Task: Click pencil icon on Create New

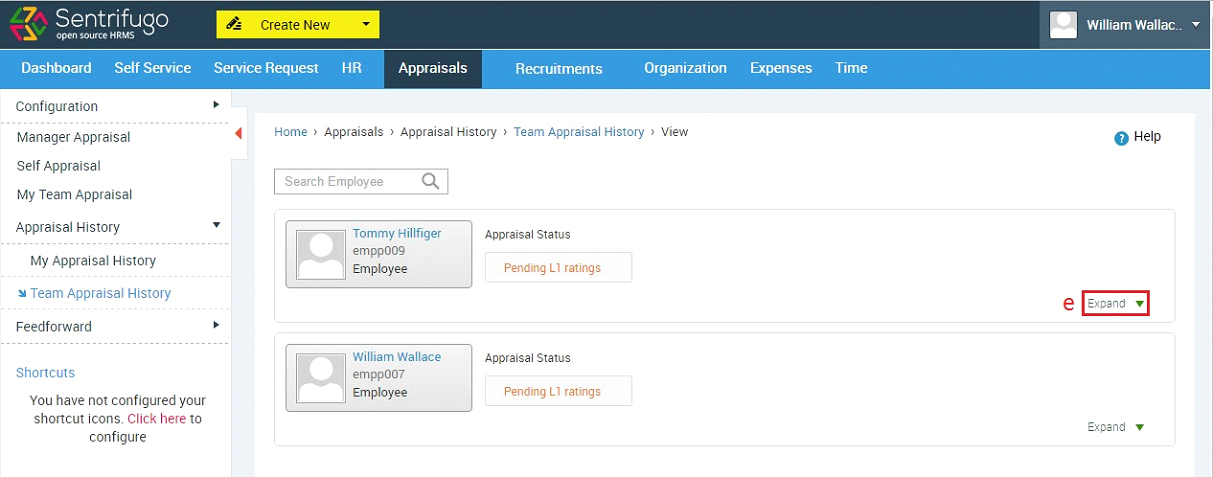Action: coord(235,24)
